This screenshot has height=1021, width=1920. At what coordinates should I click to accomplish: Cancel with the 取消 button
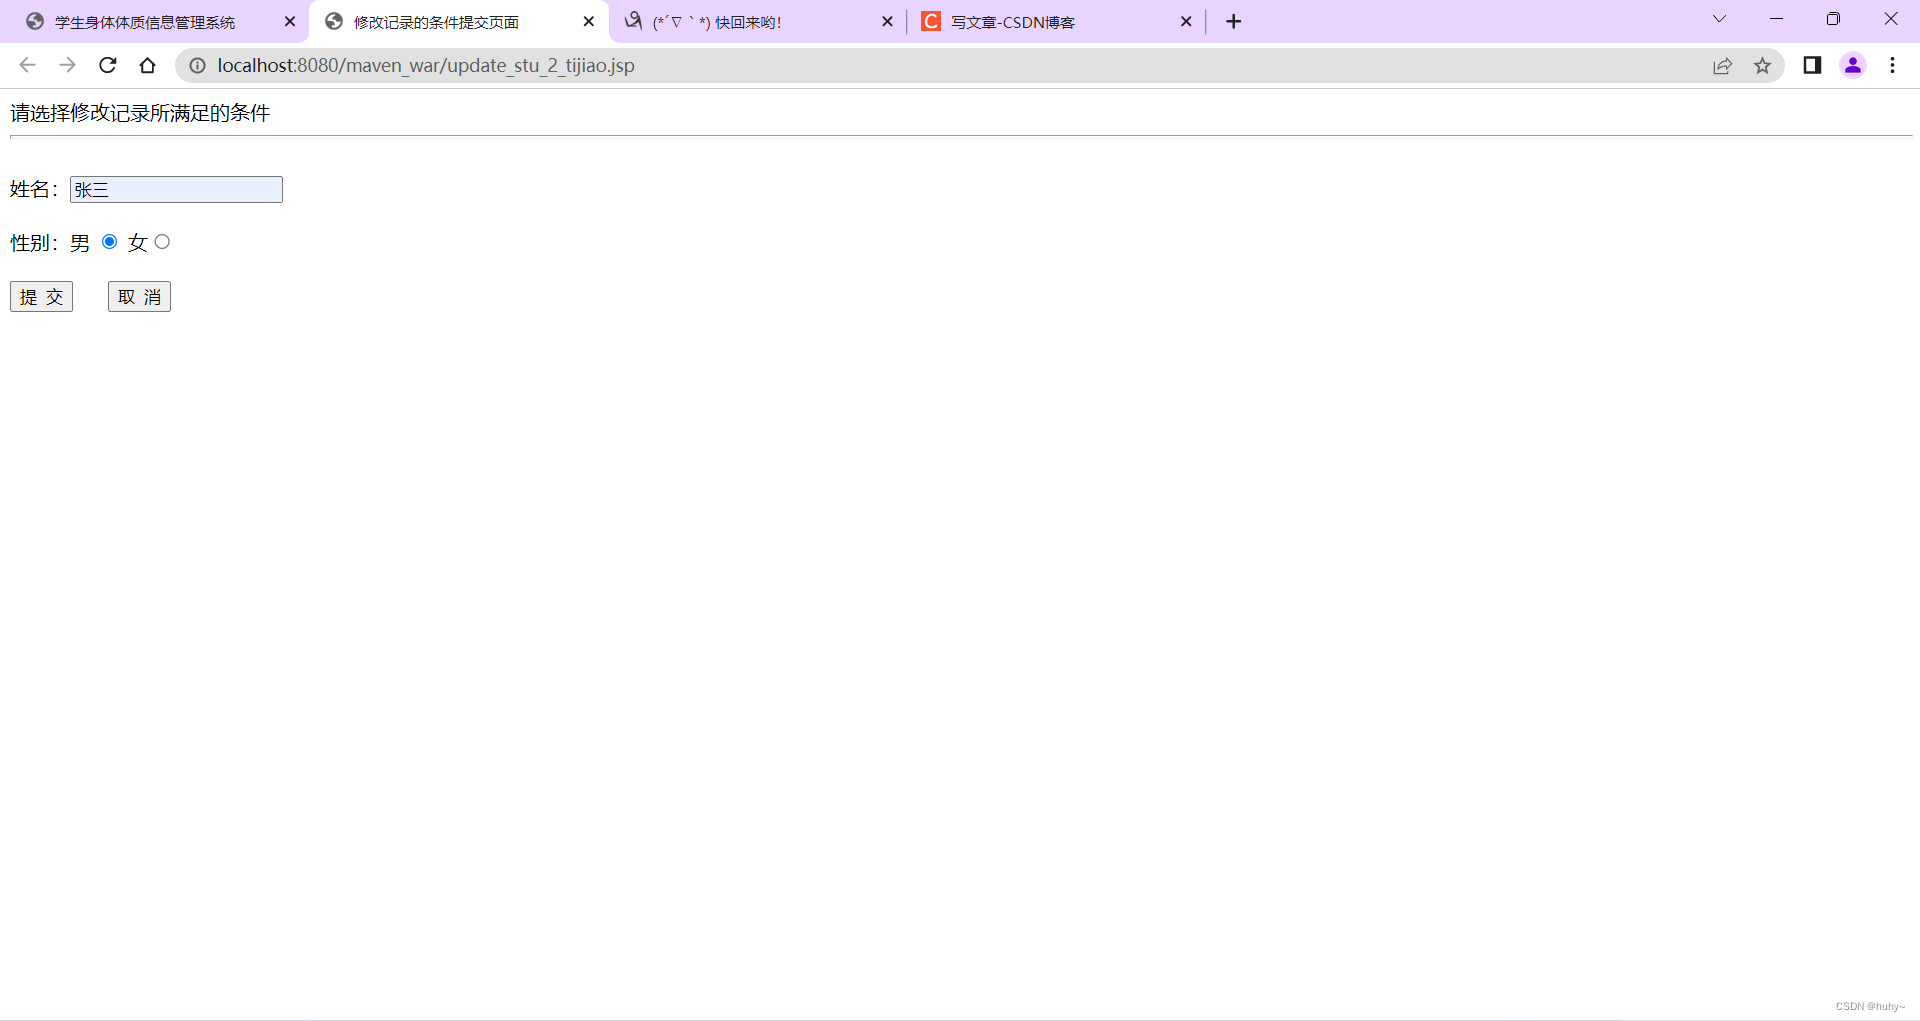(139, 297)
